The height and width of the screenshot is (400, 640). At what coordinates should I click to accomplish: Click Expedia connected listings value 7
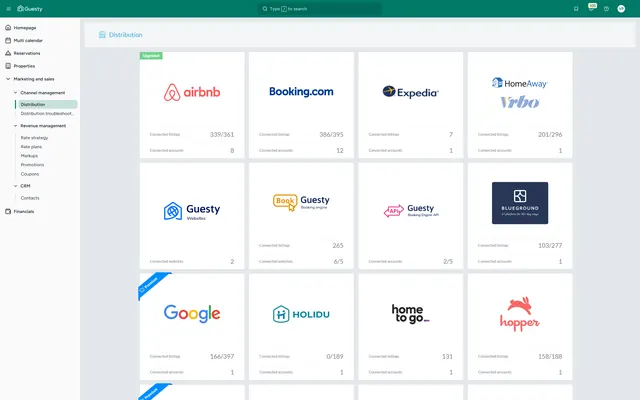point(451,134)
